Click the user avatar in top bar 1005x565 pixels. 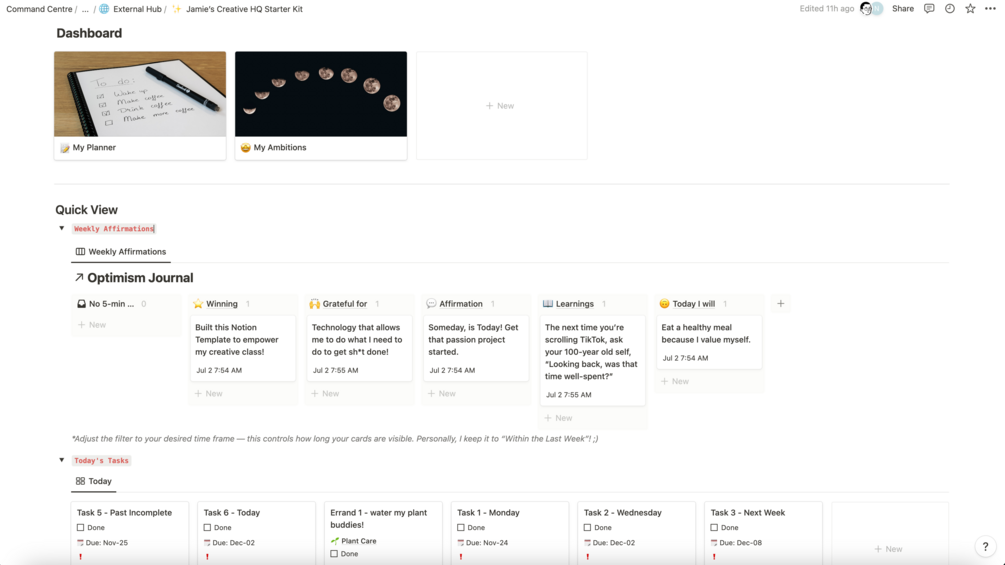(x=867, y=9)
